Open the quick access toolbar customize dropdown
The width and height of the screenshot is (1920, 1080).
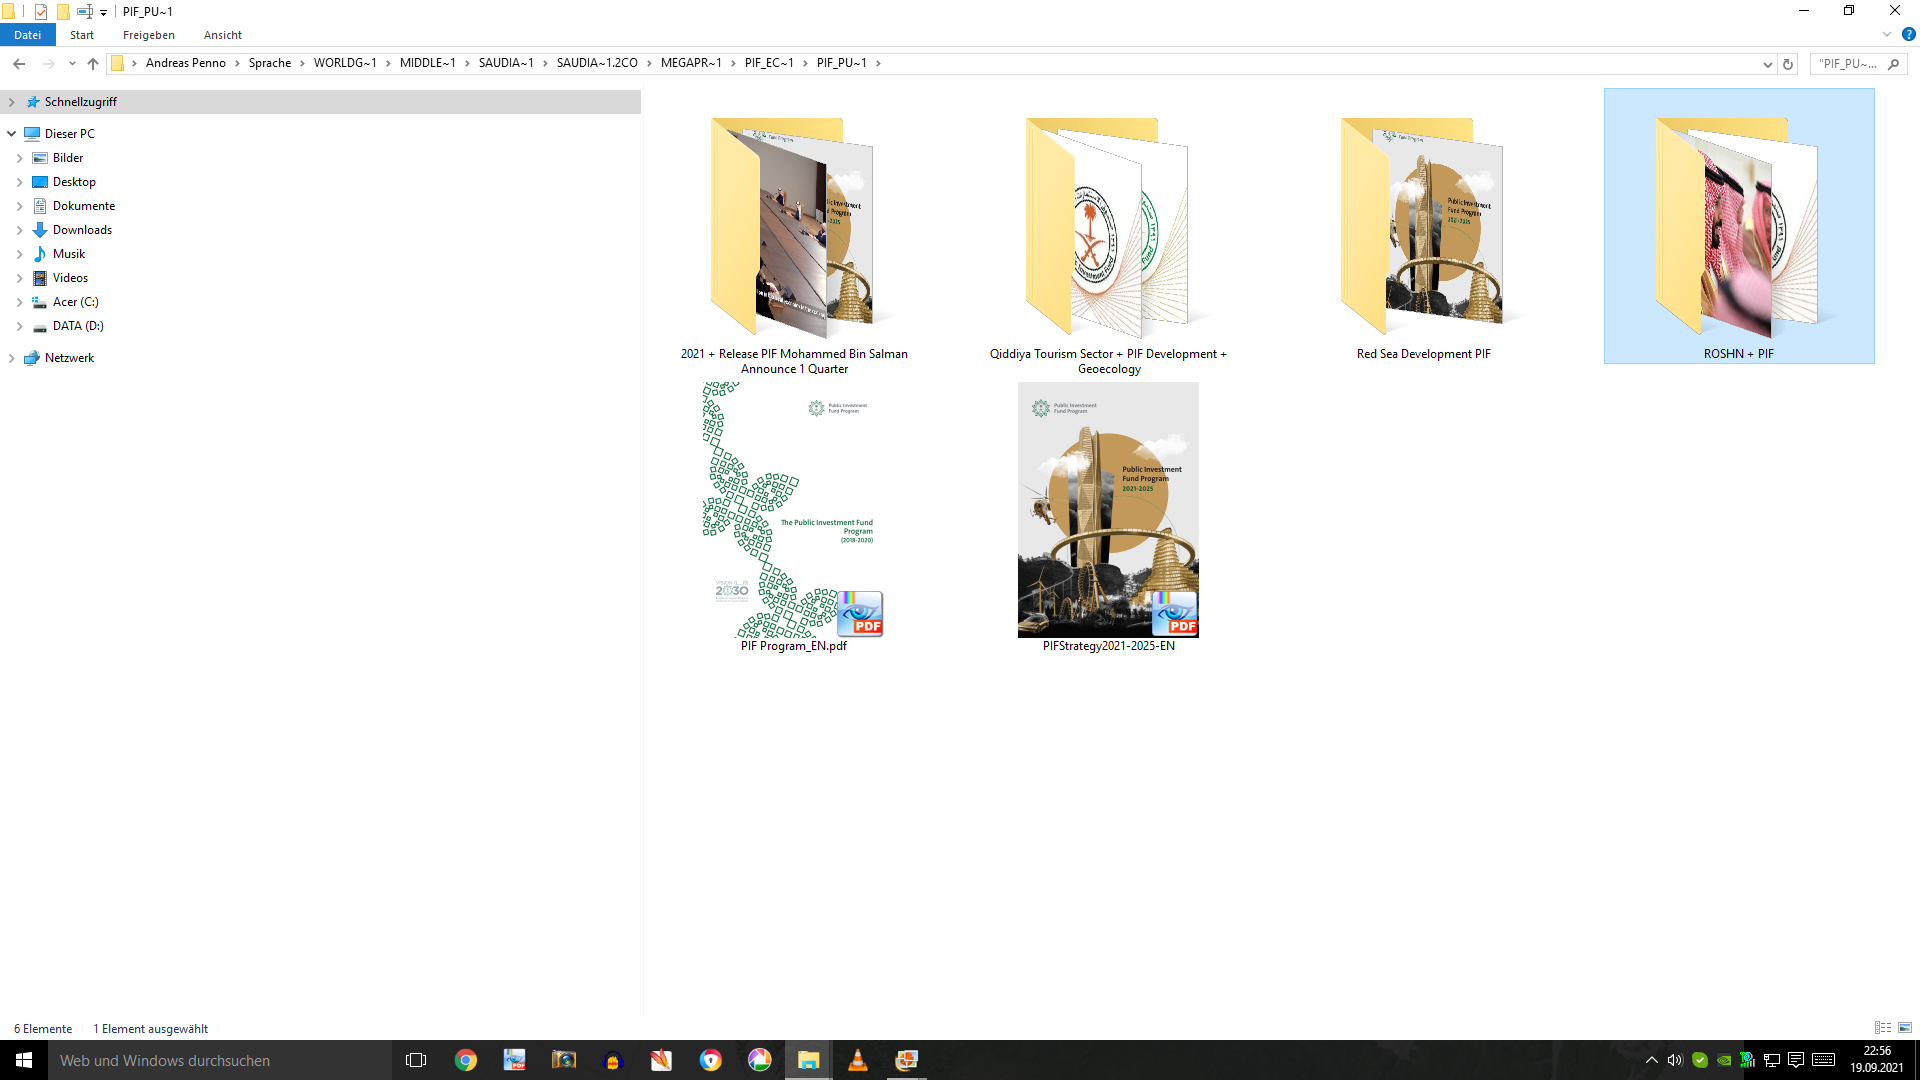coord(103,13)
